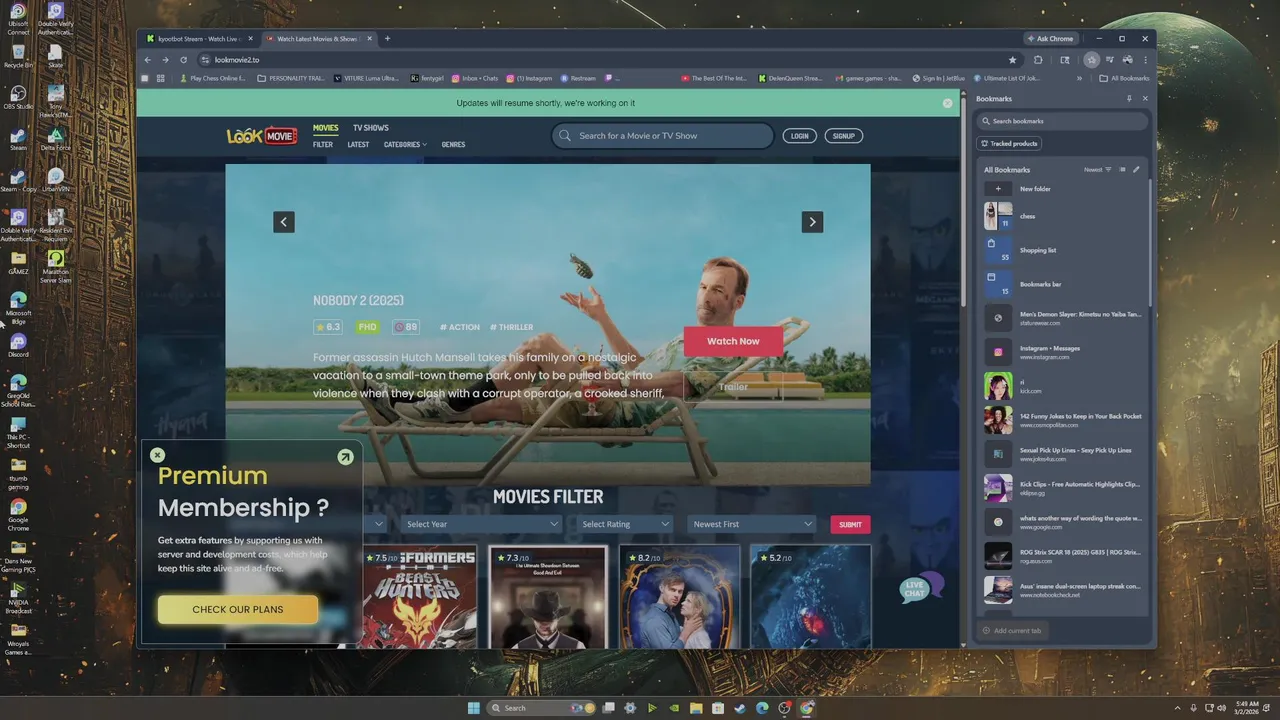This screenshot has width=1280, height=720.
Task: Click CHECK OUR PLANS button
Action: [238, 609]
